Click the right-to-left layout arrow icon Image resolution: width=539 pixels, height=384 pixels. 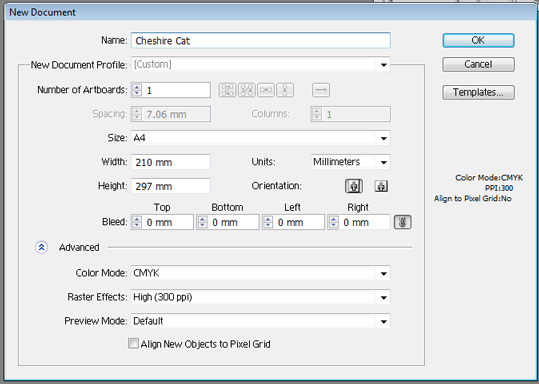(x=321, y=90)
